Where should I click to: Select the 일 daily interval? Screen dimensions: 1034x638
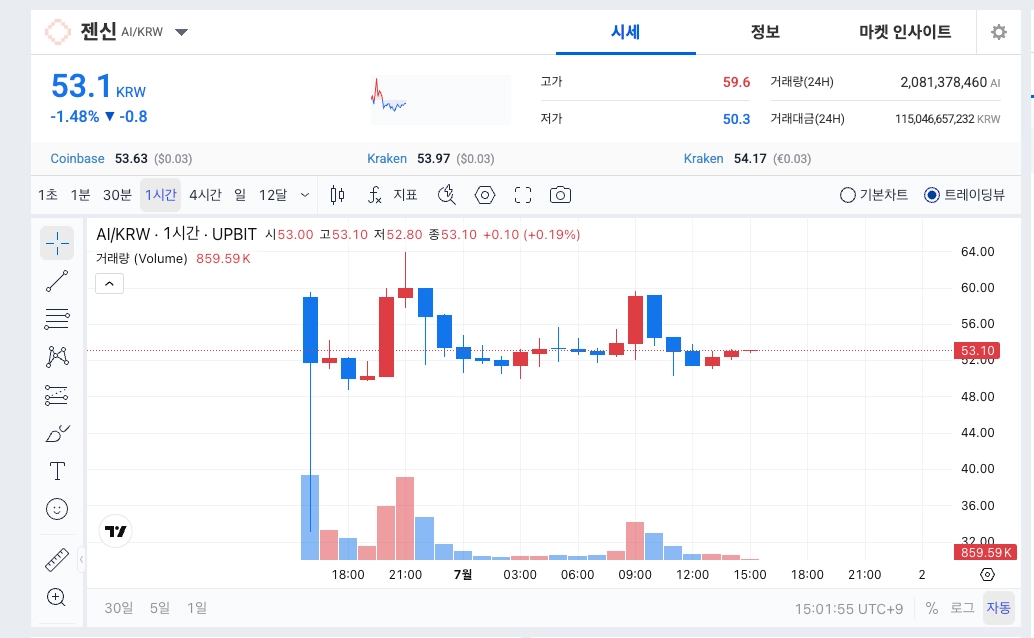click(240, 195)
